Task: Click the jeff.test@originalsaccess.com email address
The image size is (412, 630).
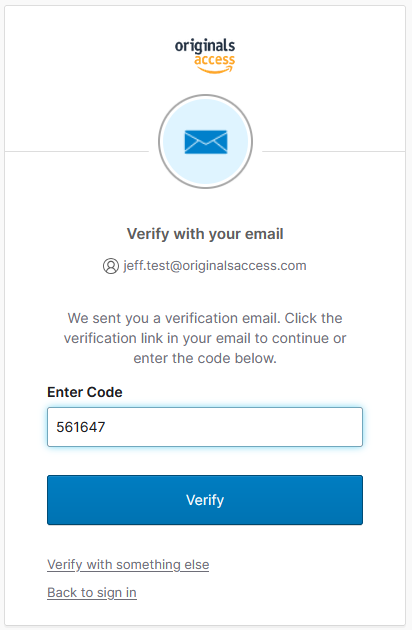Action: (215, 266)
